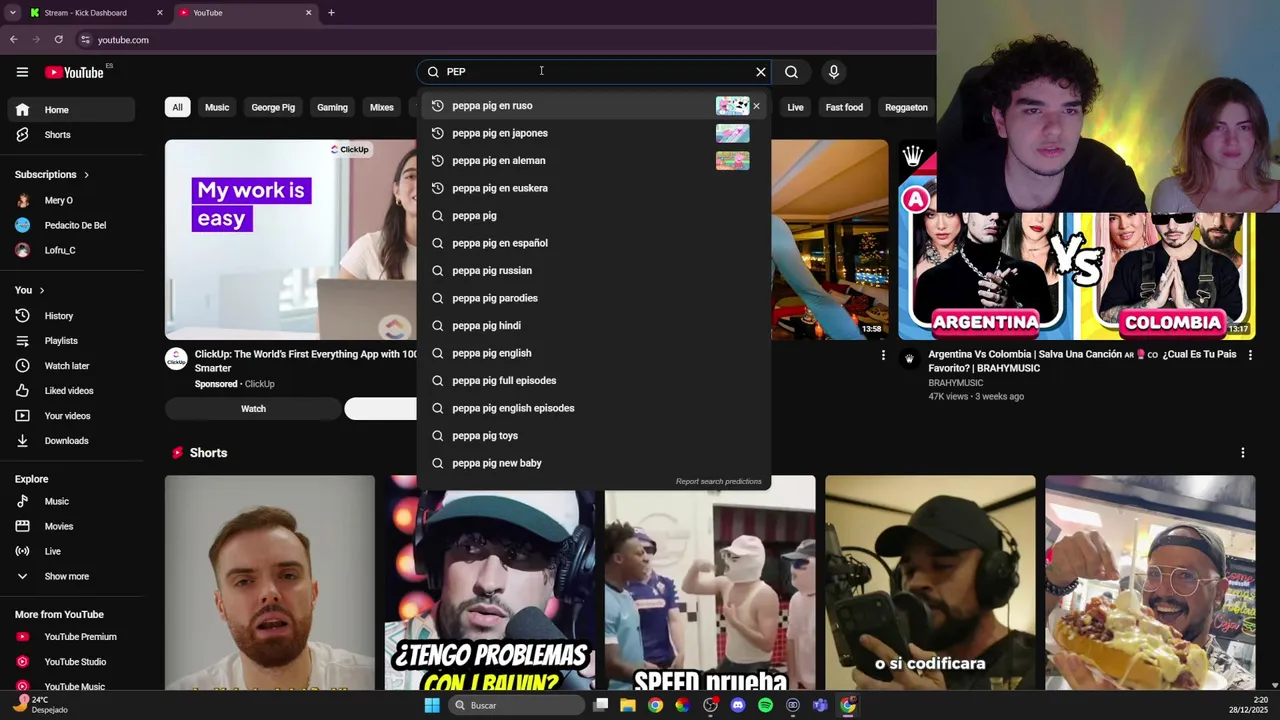The image size is (1280, 720).
Task: Choose suggestion 'peppa pig russian'
Action: [594, 271]
